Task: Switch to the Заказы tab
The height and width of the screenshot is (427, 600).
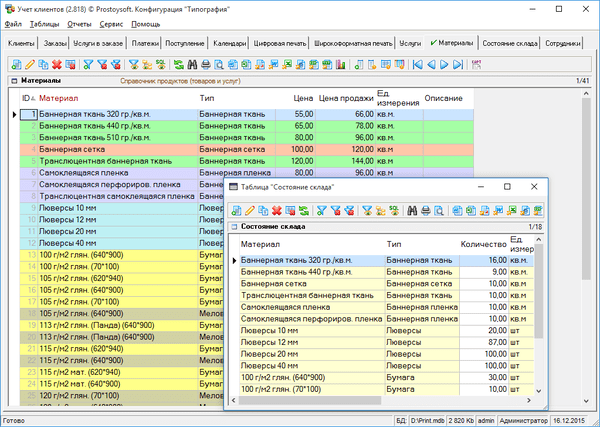Action: (x=55, y=44)
